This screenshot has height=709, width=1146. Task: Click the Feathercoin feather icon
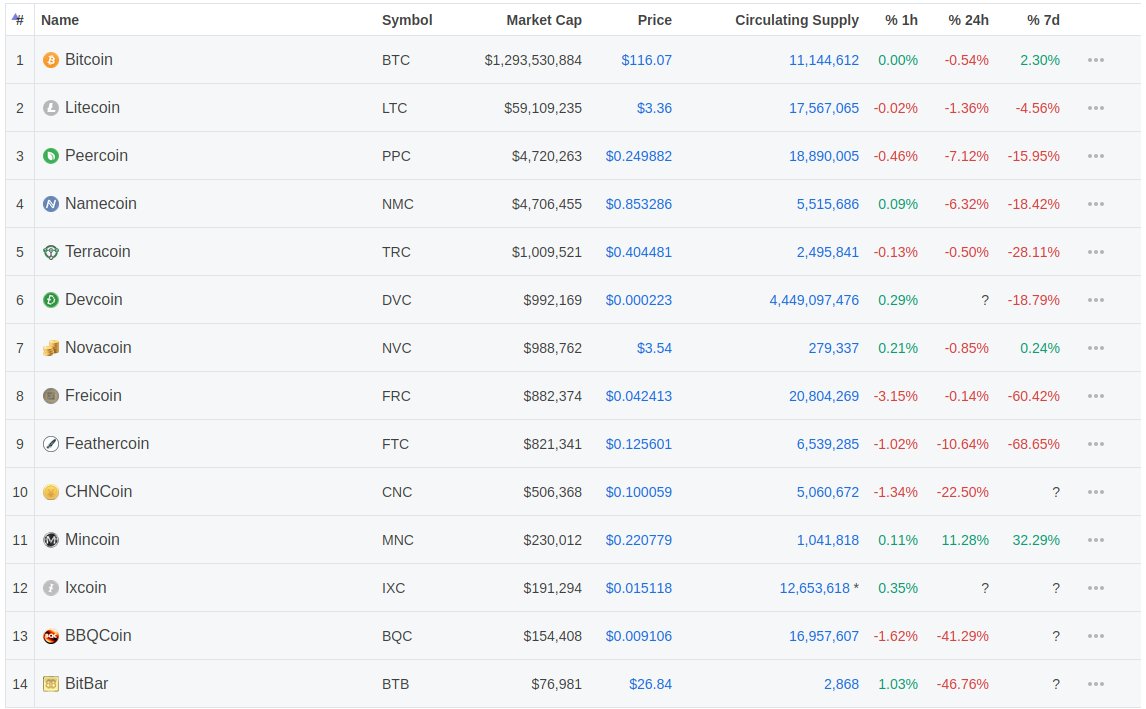coord(50,444)
